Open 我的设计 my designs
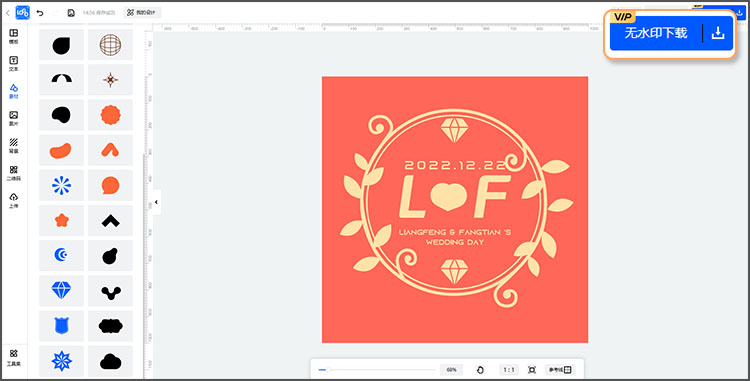Image resolution: width=750 pixels, height=381 pixels. coord(143,13)
